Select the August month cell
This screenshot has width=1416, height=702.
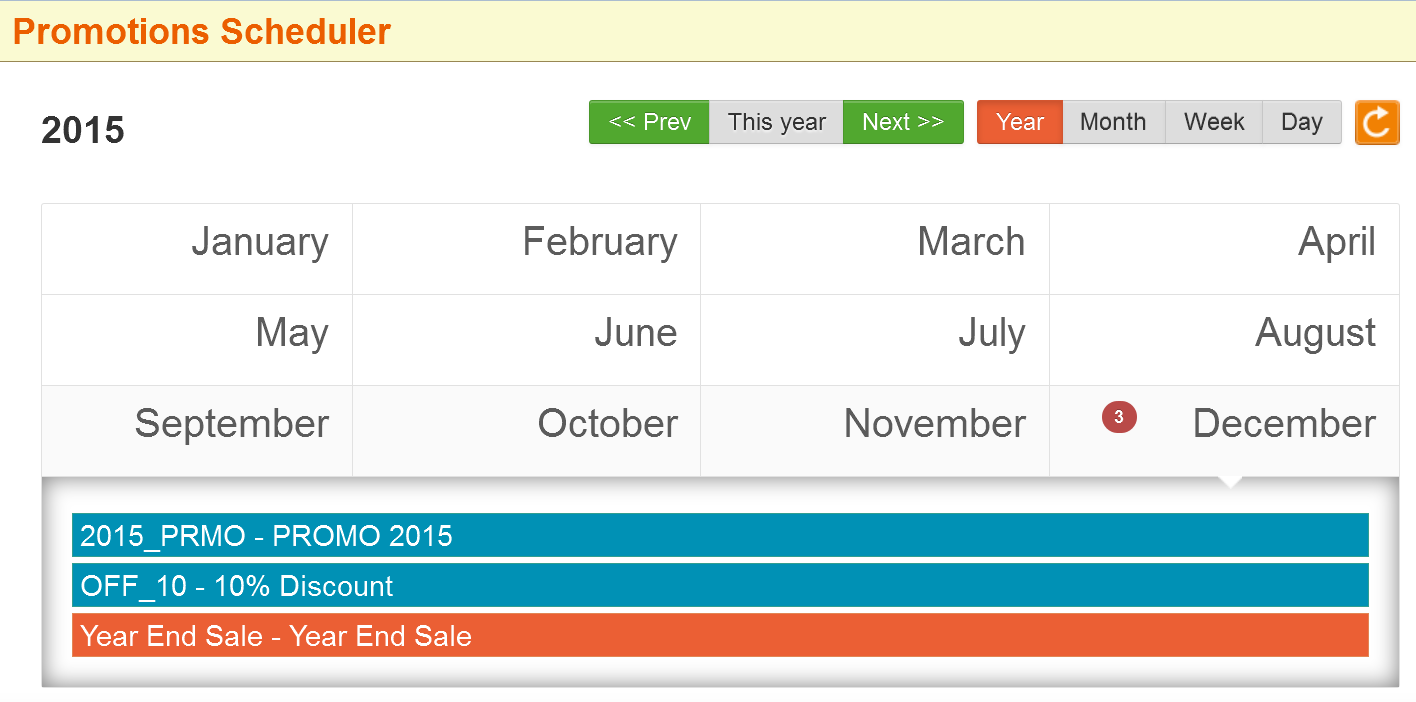(x=1224, y=340)
